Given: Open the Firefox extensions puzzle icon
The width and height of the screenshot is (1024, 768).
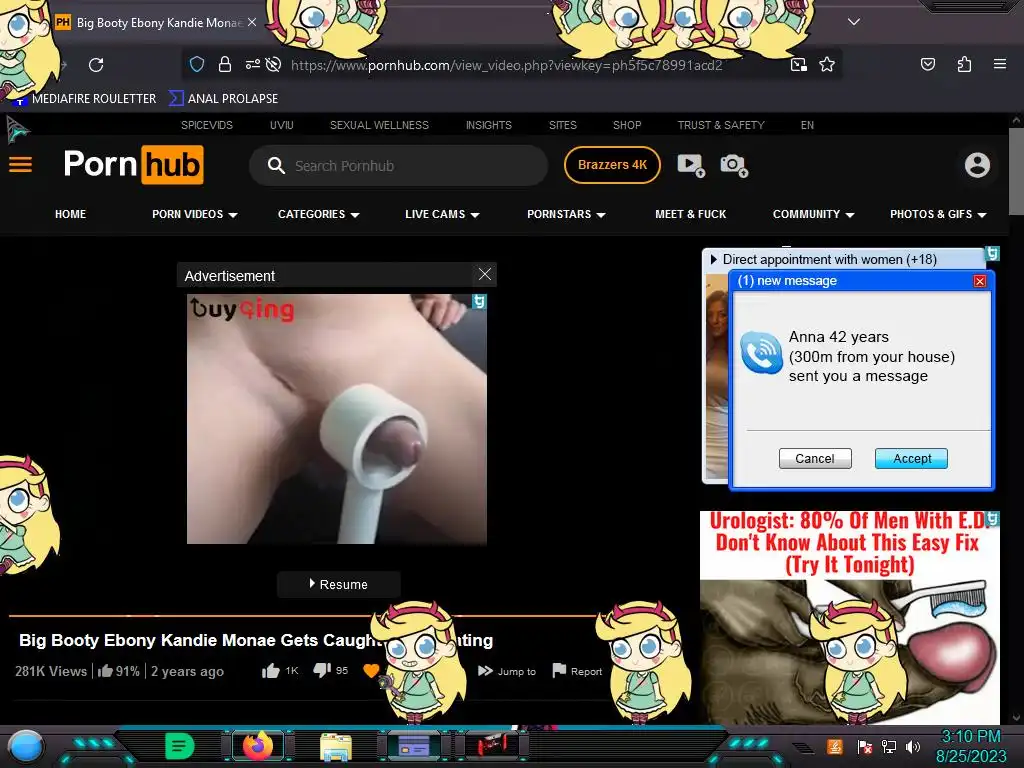Looking at the screenshot, I should click(x=964, y=64).
